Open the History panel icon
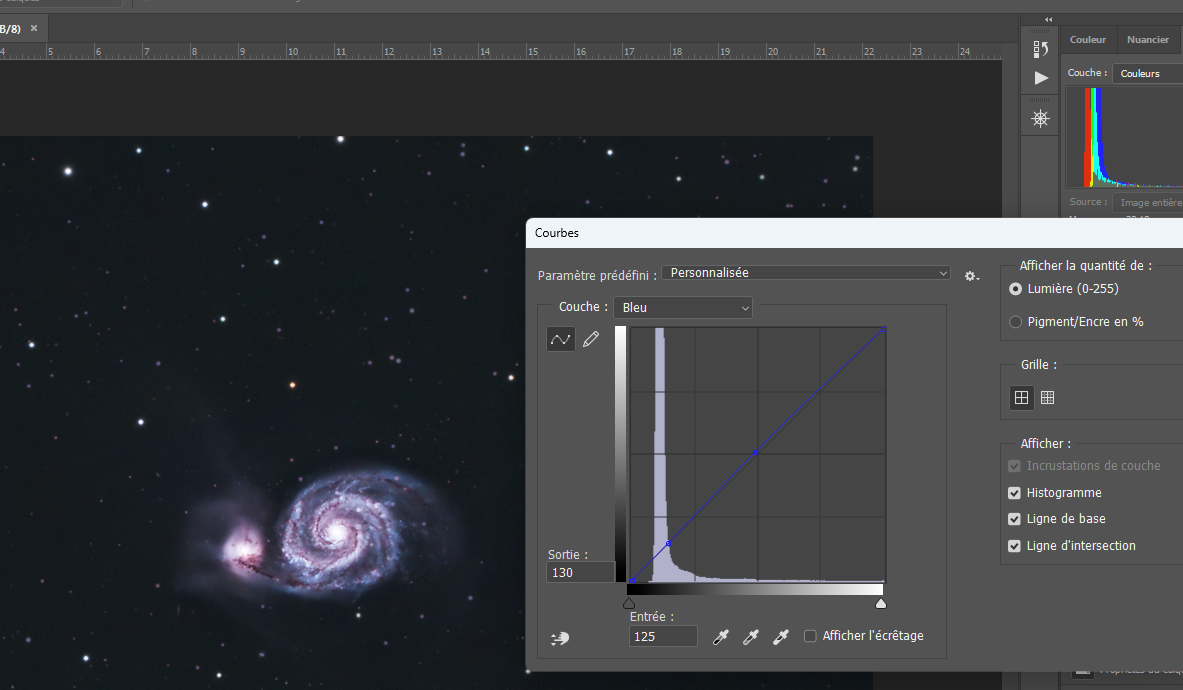 pos(1040,49)
